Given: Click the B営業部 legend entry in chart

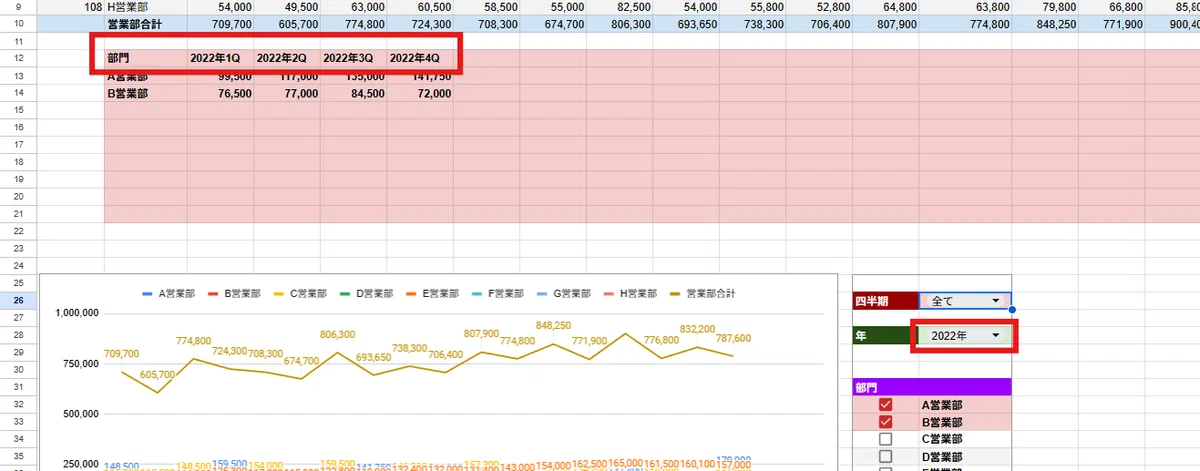Looking at the screenshot, I should click(x=233, y=294).
